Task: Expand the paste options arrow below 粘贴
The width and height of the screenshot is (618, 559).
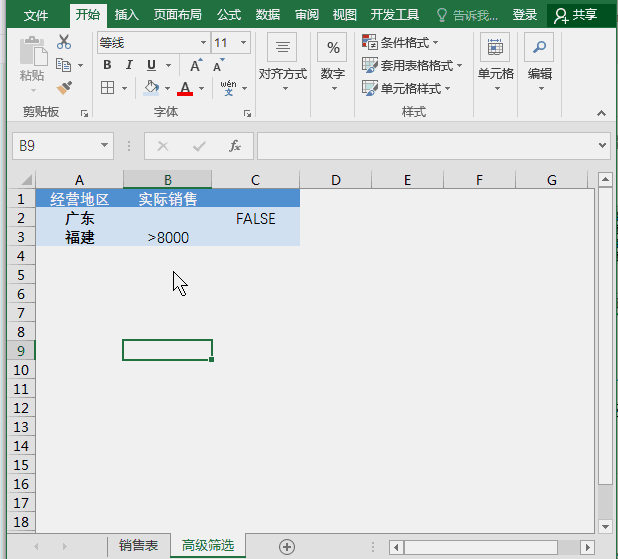Action: 33,91
